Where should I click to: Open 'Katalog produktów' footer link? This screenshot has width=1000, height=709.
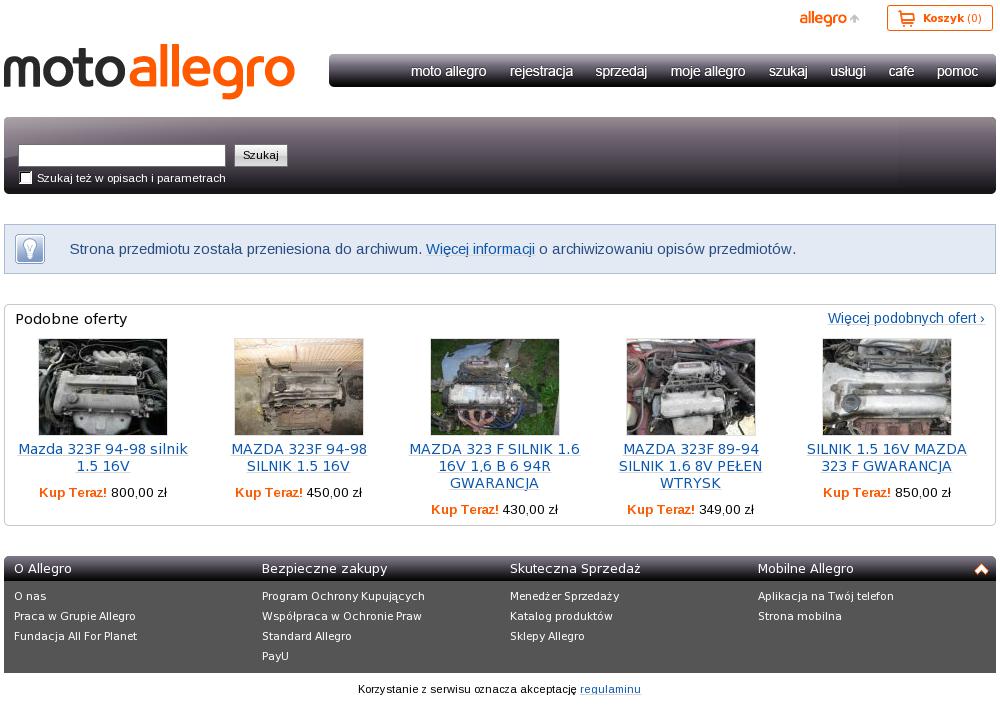coord(561,616)
